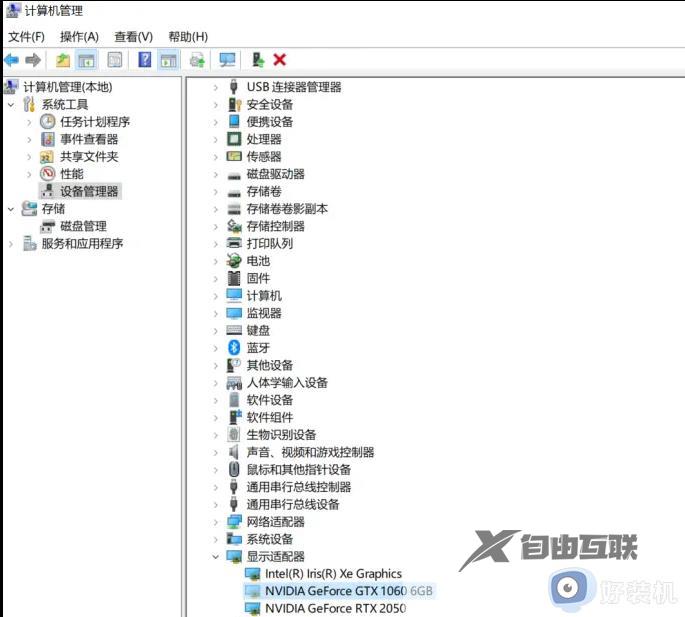Click the Bluetooth icon beside 蓝牙
The height and width of the screenshot is (617, 685).
pyautogui.click(x=234, y=348)
